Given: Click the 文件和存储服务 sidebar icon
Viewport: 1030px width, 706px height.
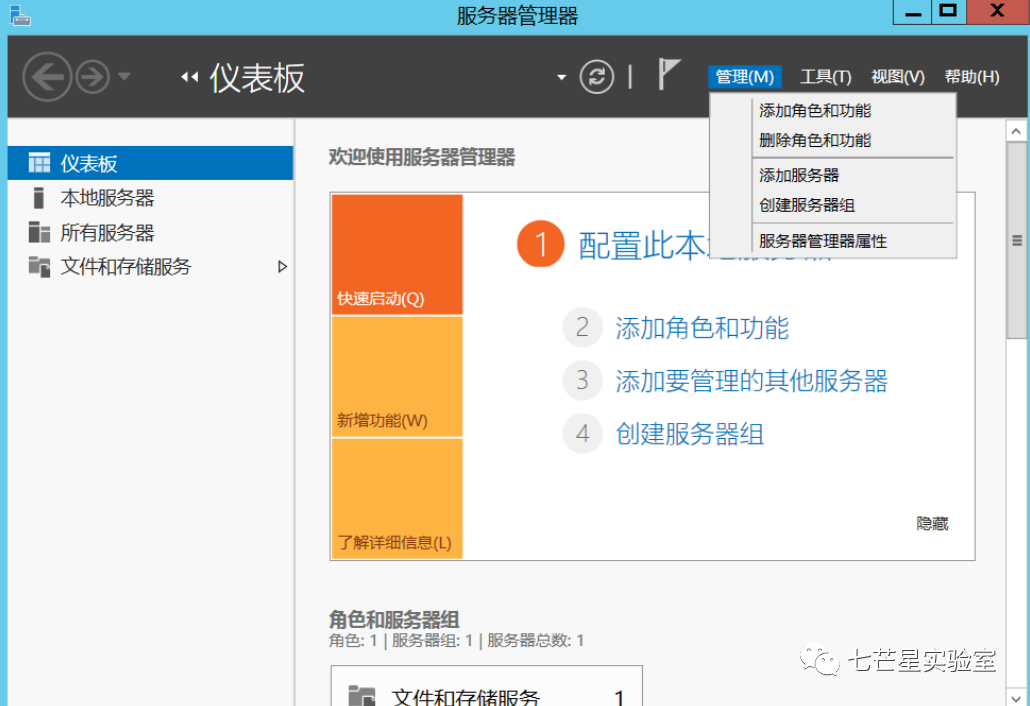Looking at the screenshot, I should [39, 267].
